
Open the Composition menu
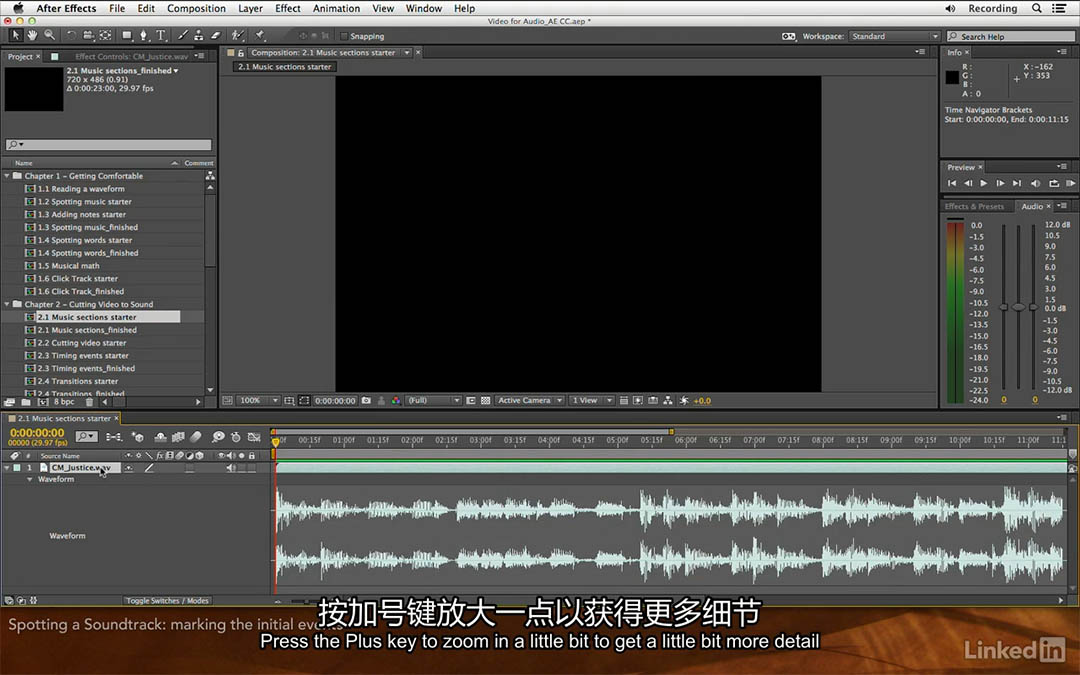click(x=196, y=8)
